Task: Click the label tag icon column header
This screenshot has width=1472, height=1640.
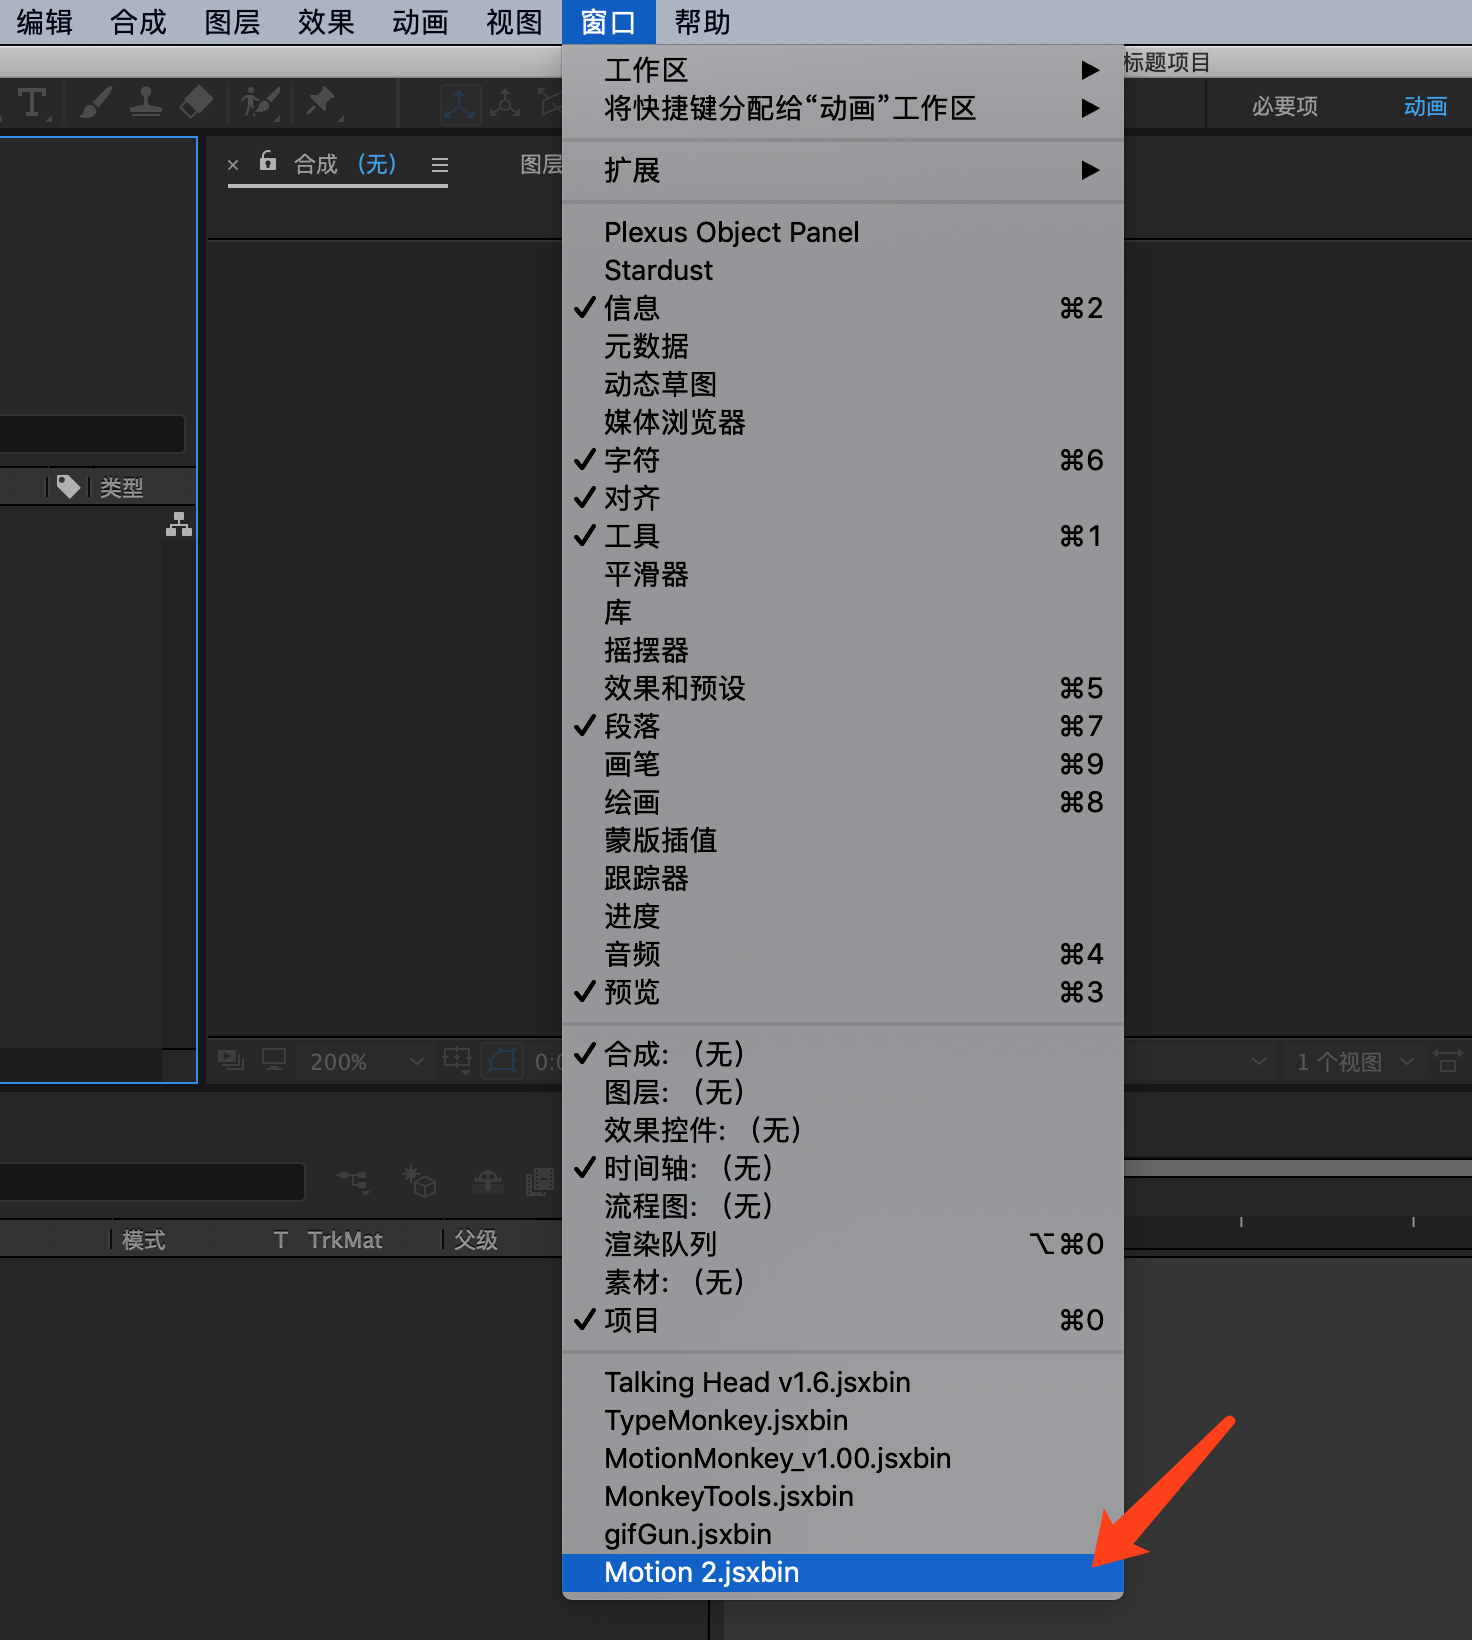Action: (68, 487)
